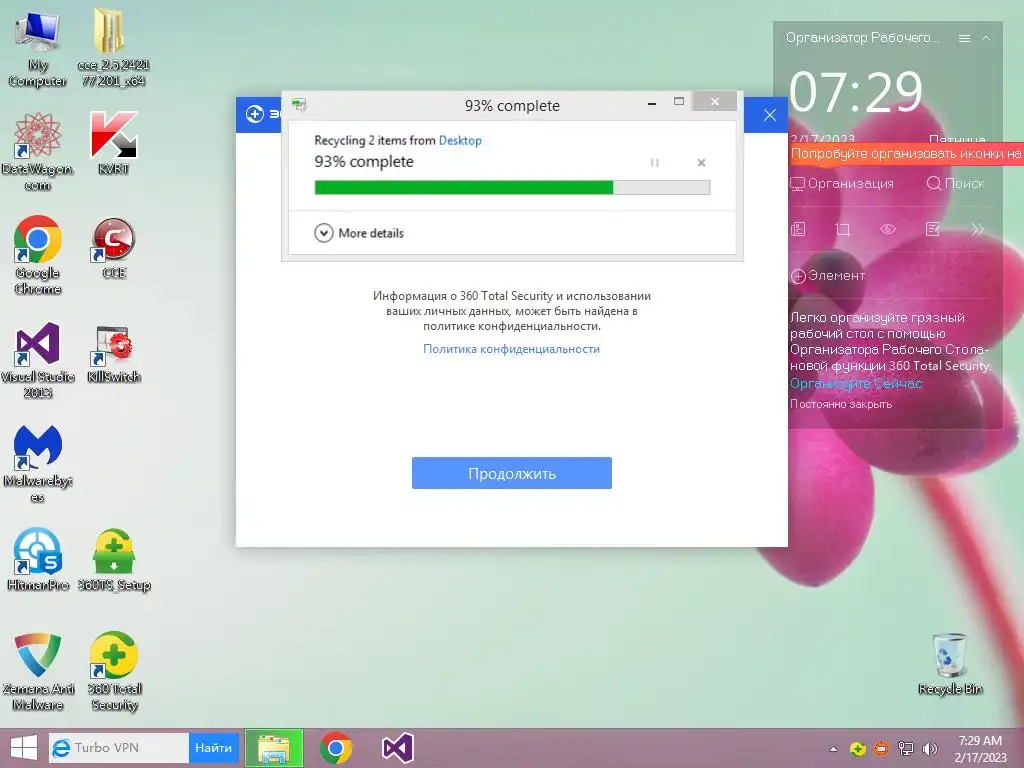Image resolution: width=1024 pixels, height=768 pixels.
Task: Click the Desktop link in recycling dialog
Action: pos(460,140)
